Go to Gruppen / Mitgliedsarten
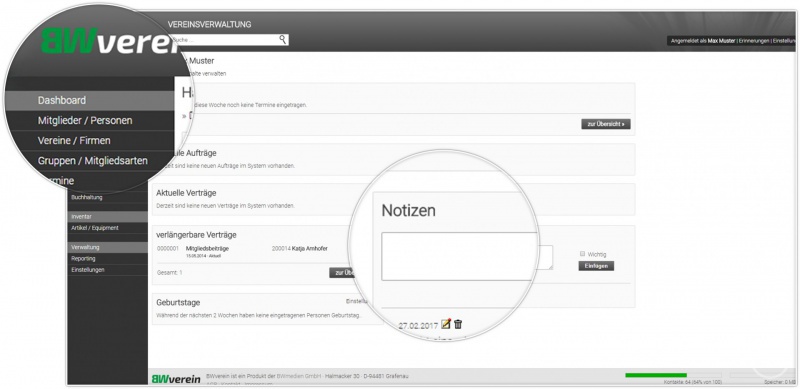The width and height of the screenshot is (800, 389). coord(92,160)
